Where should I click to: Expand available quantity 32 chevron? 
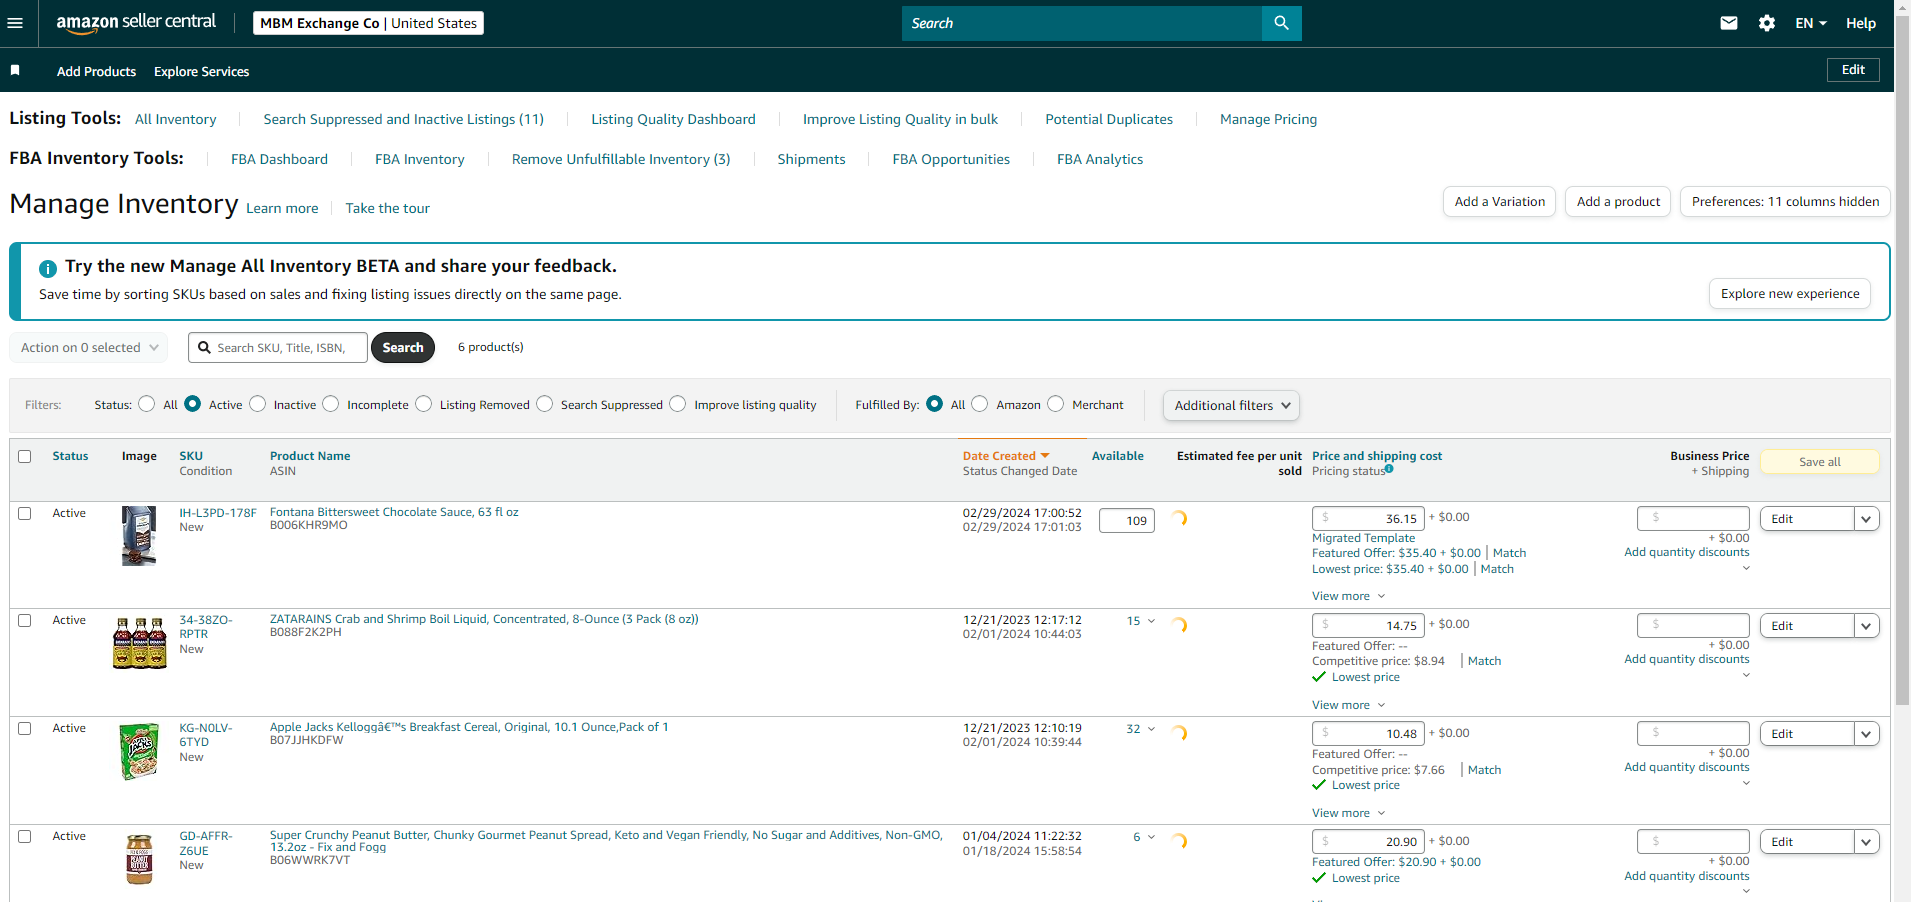[1151, 729]
